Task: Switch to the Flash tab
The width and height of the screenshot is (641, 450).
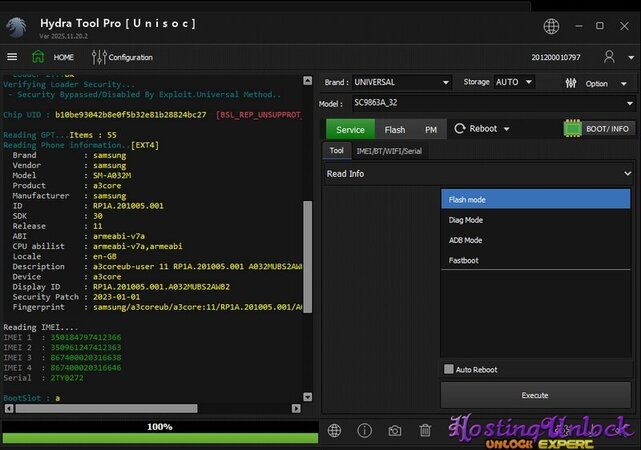Action: 395,129
